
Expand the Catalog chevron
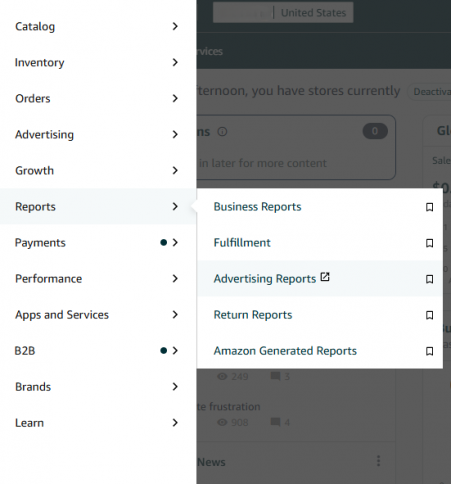tap(175, 26)
